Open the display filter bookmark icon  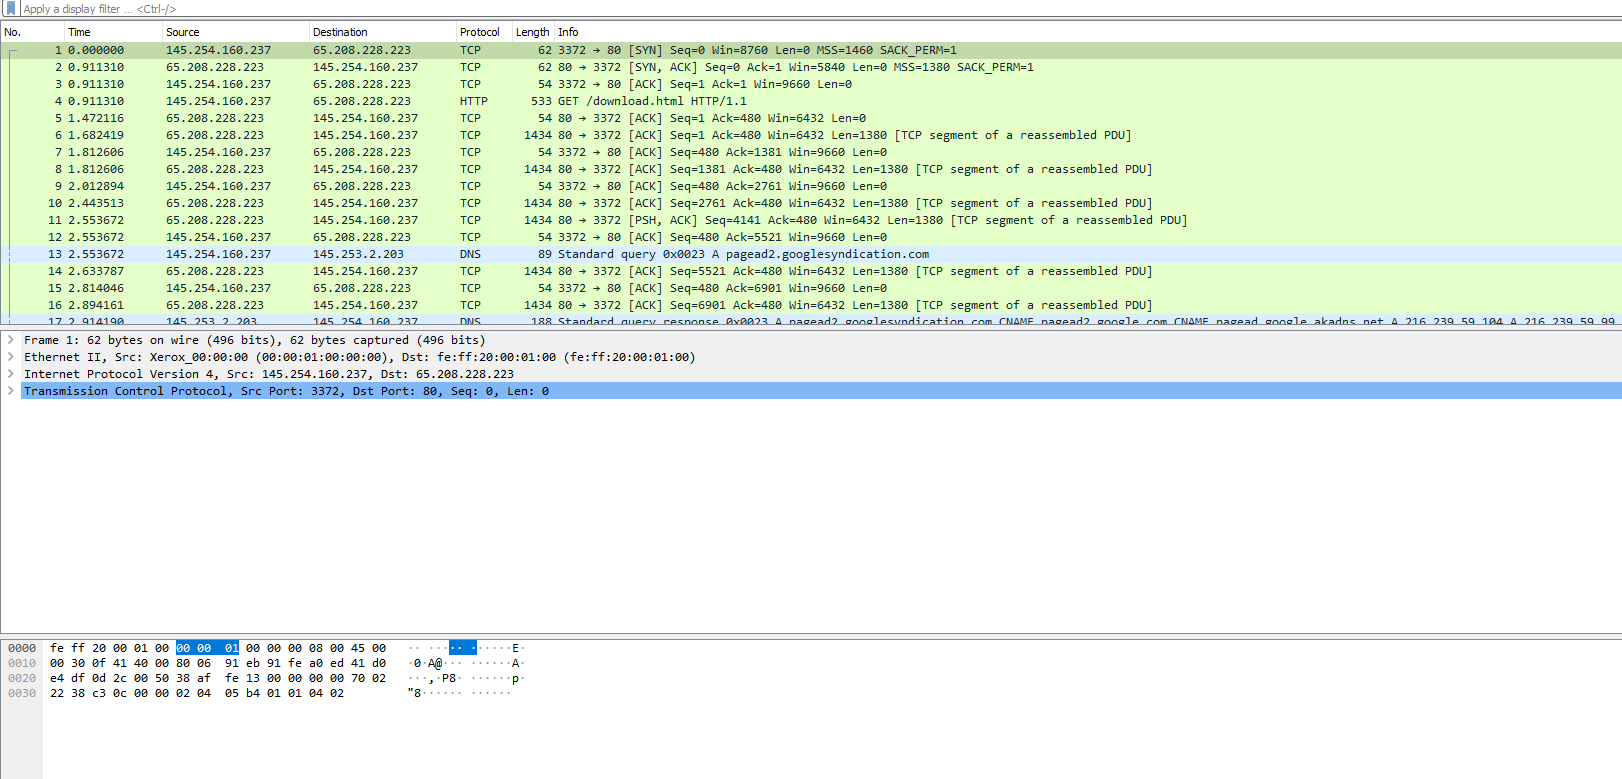coord(11,8)
